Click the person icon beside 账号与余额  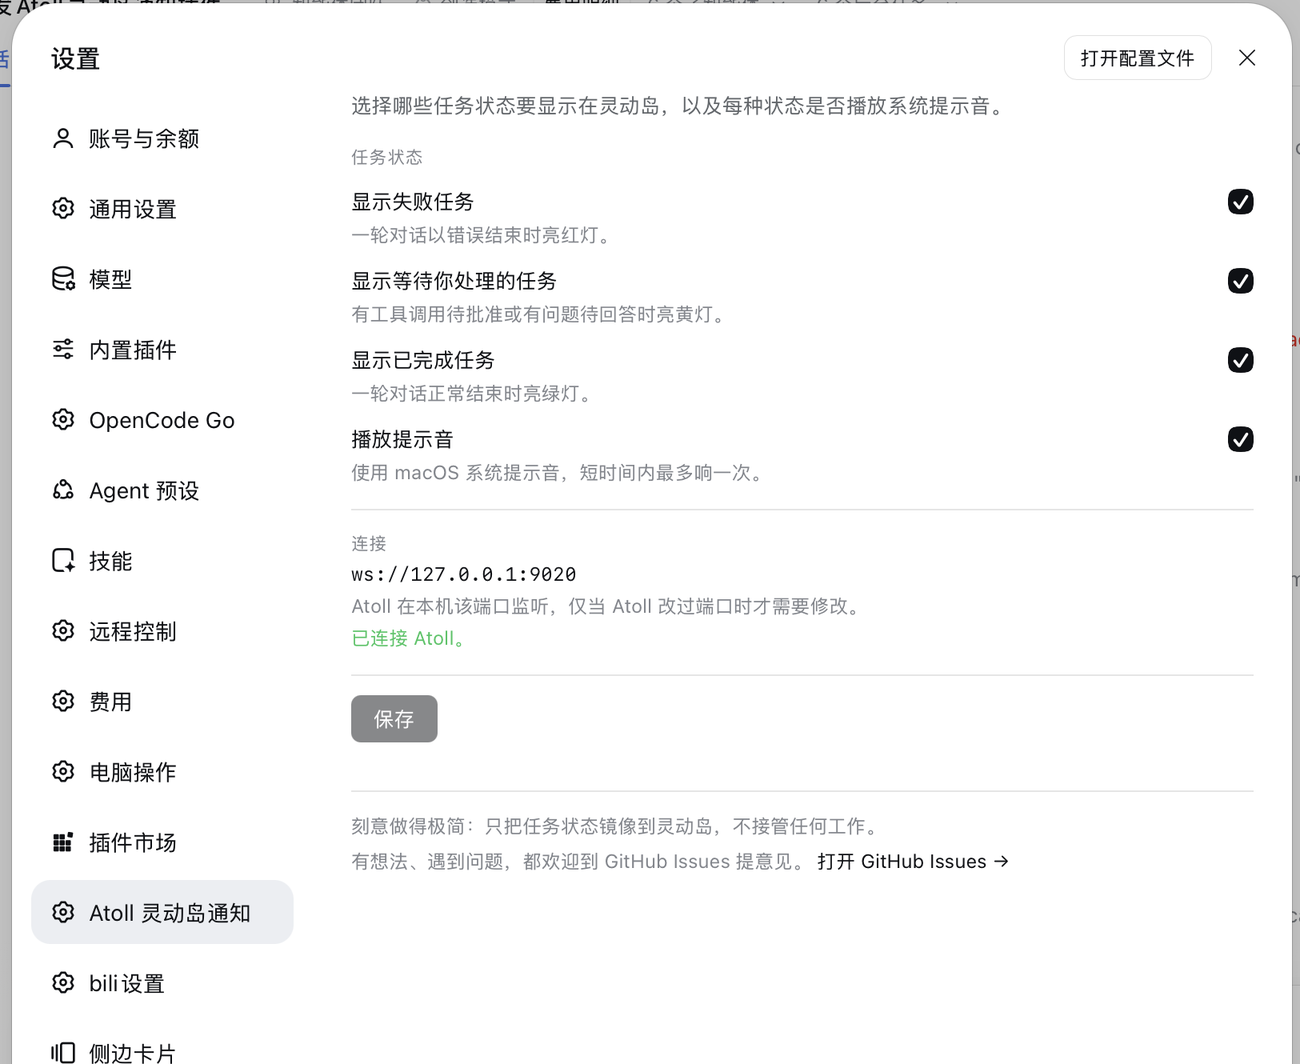pyautogui.click(x=63, y=139)
